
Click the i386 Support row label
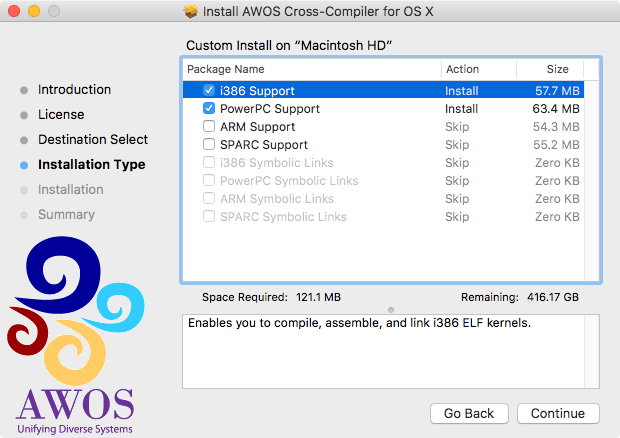coord(257,91)
